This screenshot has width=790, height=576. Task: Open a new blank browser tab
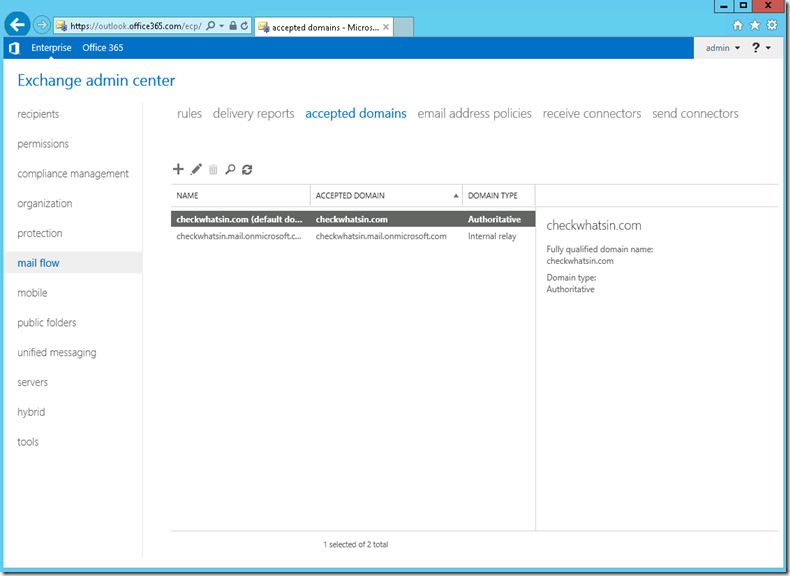point(404,27)
